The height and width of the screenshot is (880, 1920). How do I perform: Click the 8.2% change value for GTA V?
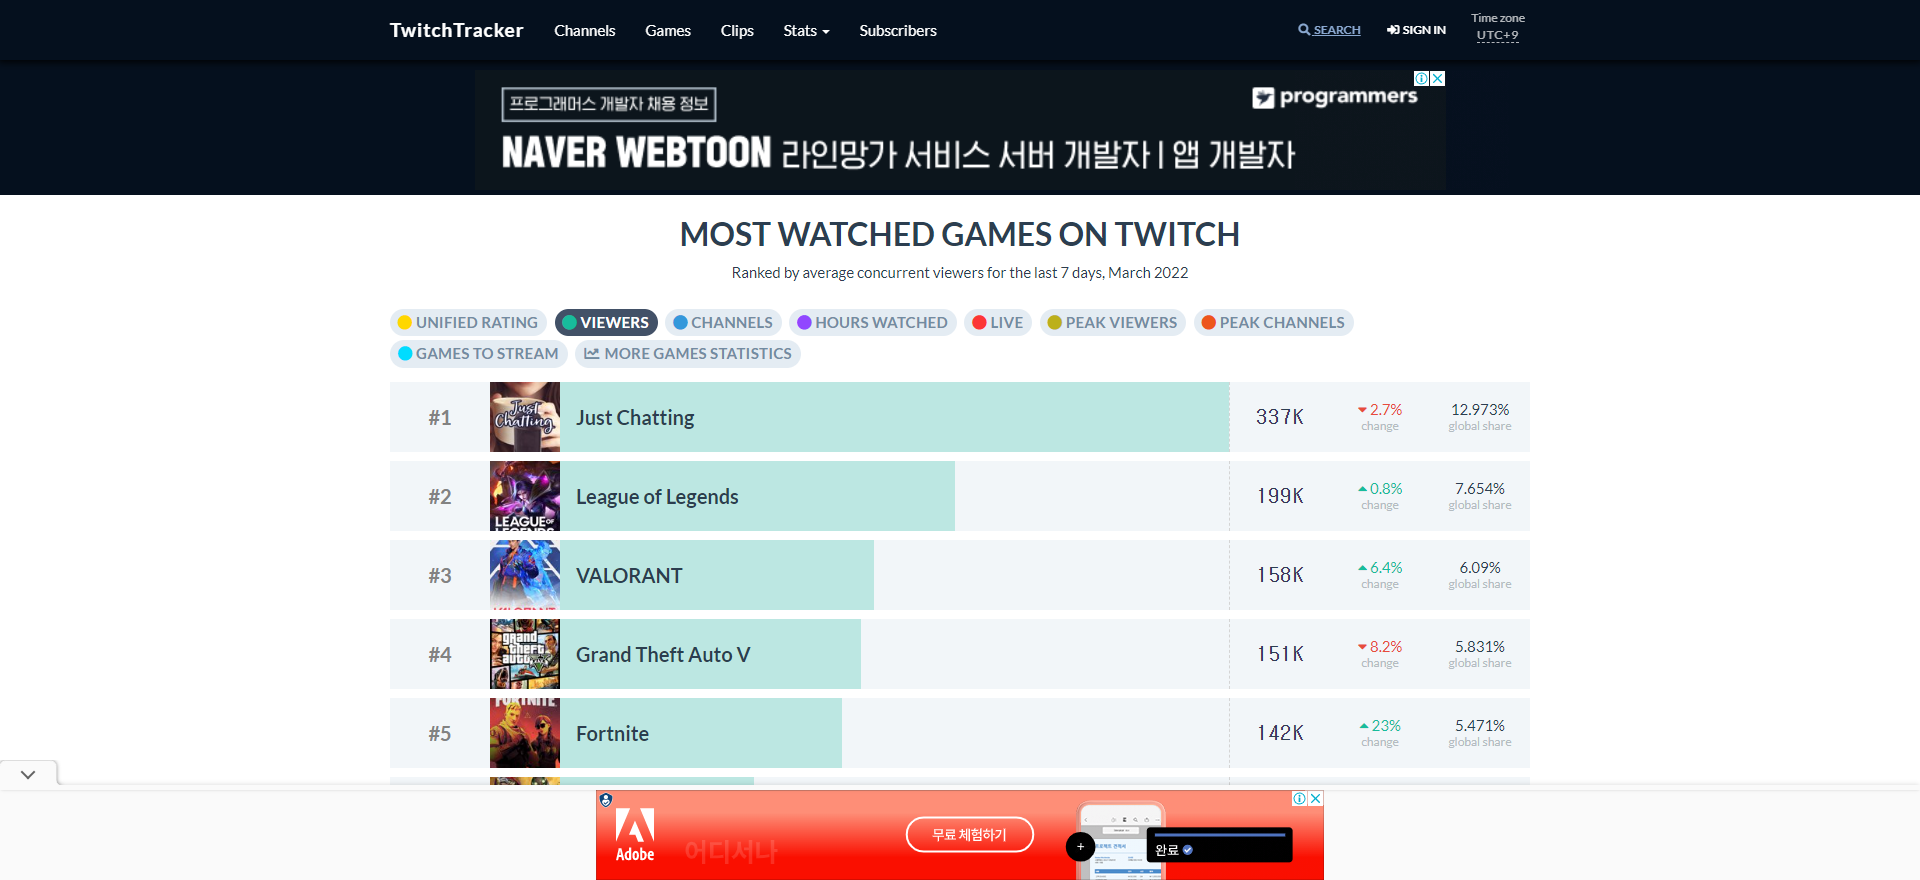(1380, 647)
